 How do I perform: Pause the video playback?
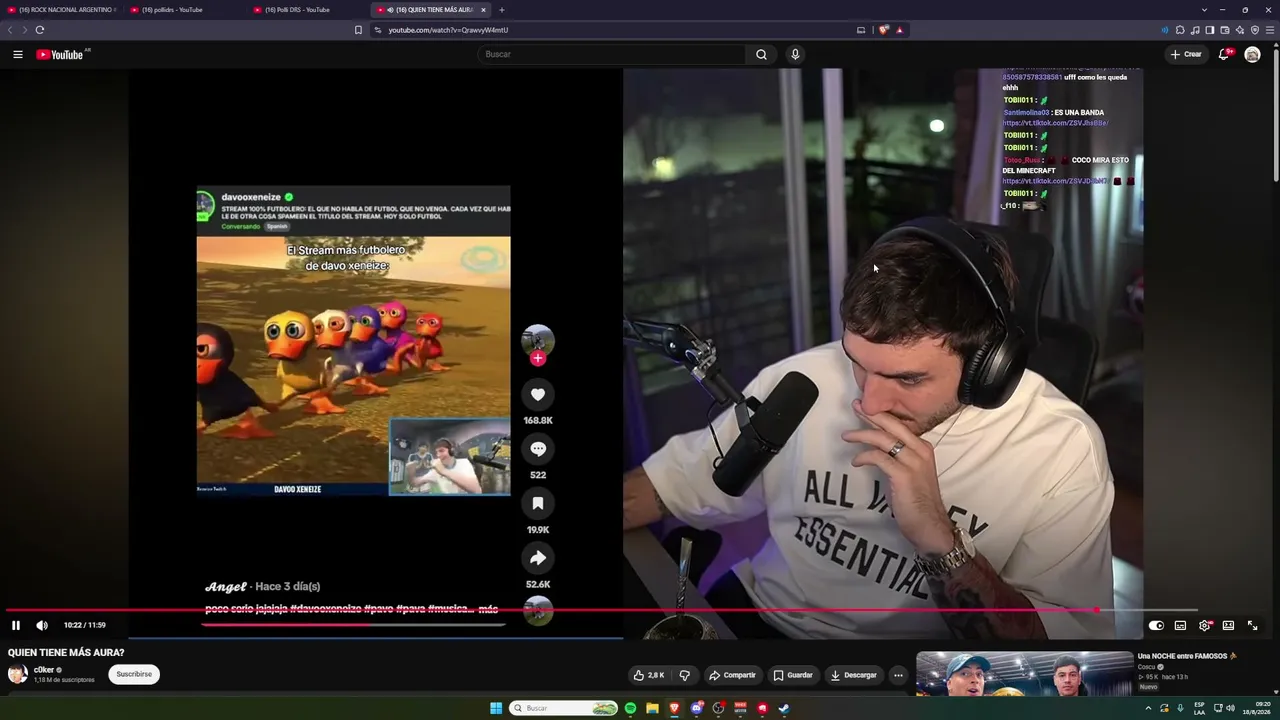click(x=16, y=625)
